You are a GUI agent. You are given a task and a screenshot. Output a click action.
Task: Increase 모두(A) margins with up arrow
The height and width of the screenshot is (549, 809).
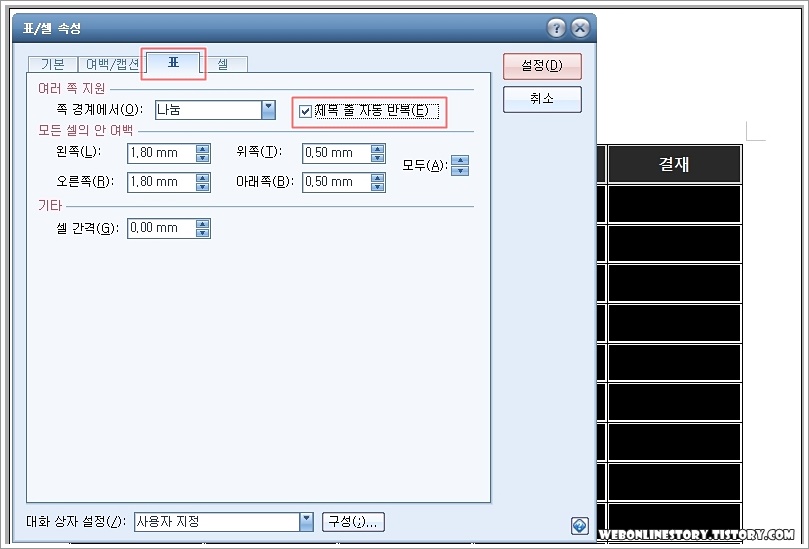pyautogui.click(x=460, y=160)
